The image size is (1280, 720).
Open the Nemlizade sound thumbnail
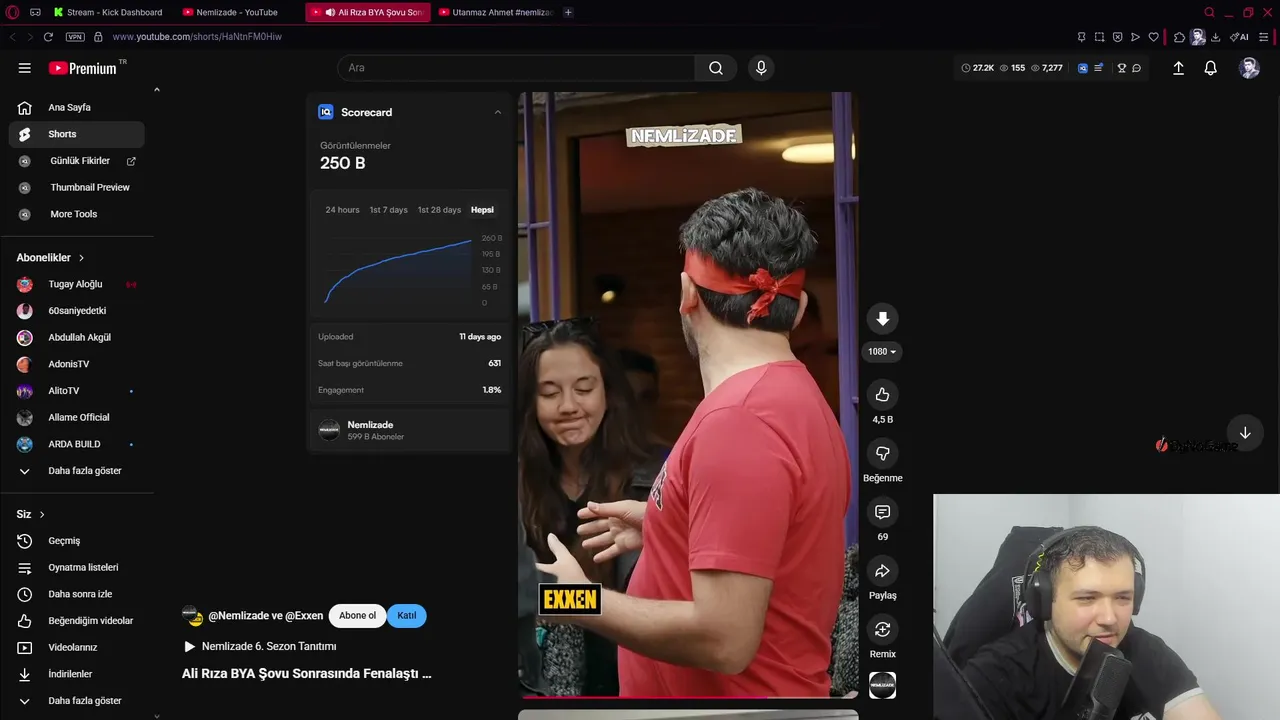pos(882,685)
